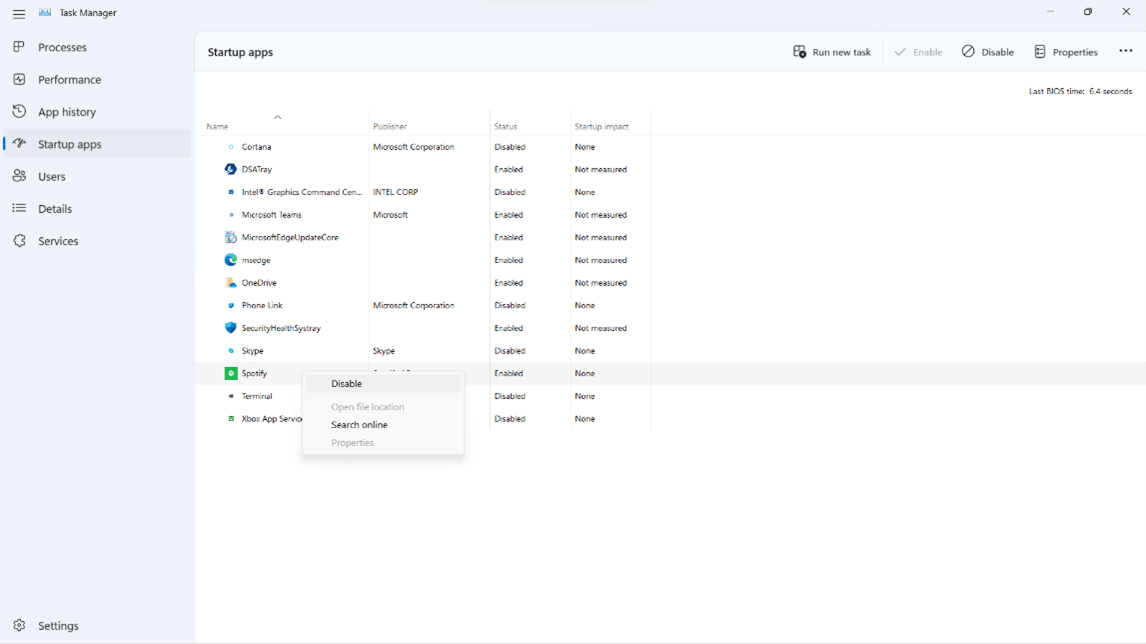Click the Details list icon

click(x=19, y=208)
